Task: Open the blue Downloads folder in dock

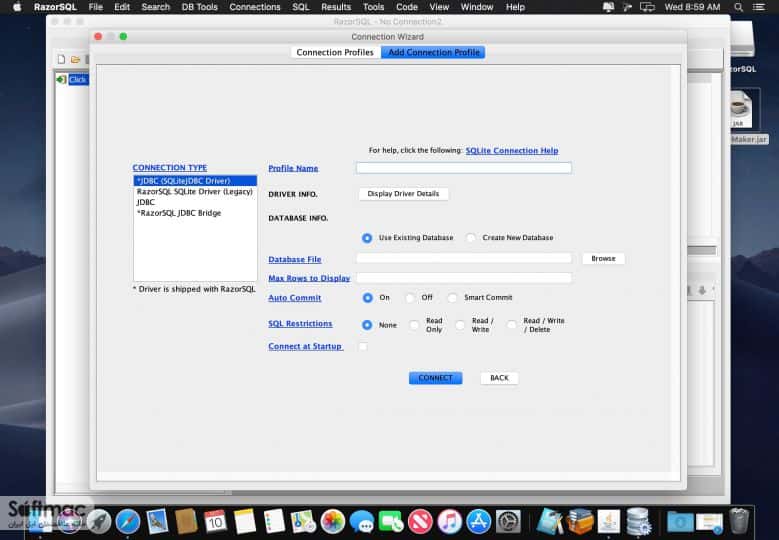Action: (x=680, y=522)
